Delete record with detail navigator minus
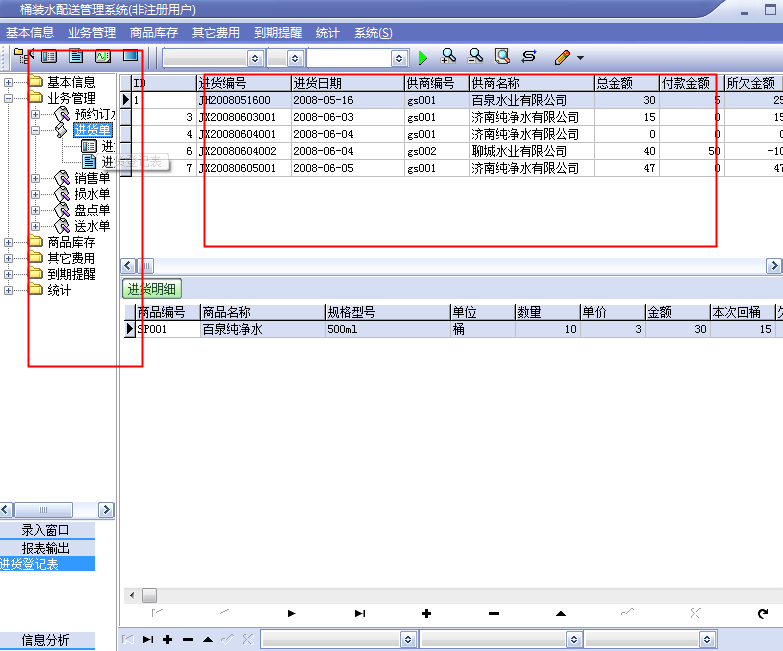The height and width of the screenshot is (651, 783). pos(494,614)
